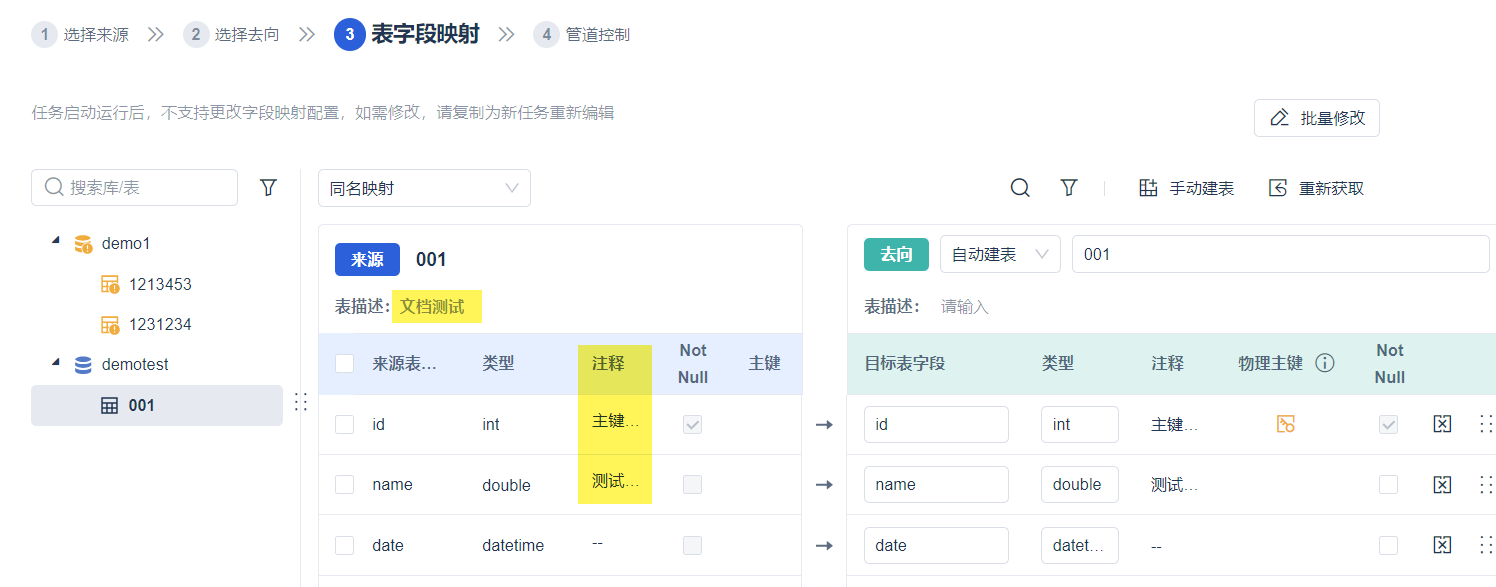
Task: Click the magnifier search icon above target table
Action: (1020, 188)
